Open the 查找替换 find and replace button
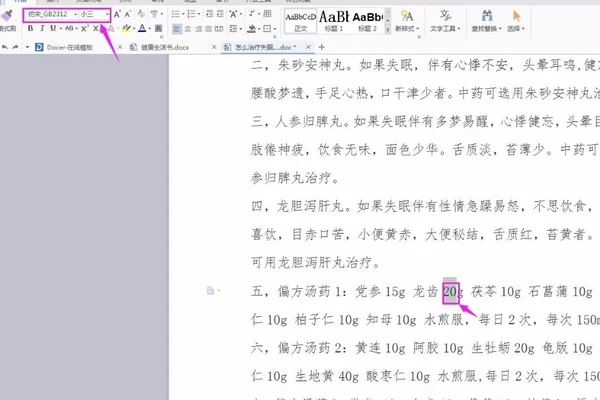Image resolution: width=600 pixels, height=400 pixels. pyautogui.click(x=486, y=21)
